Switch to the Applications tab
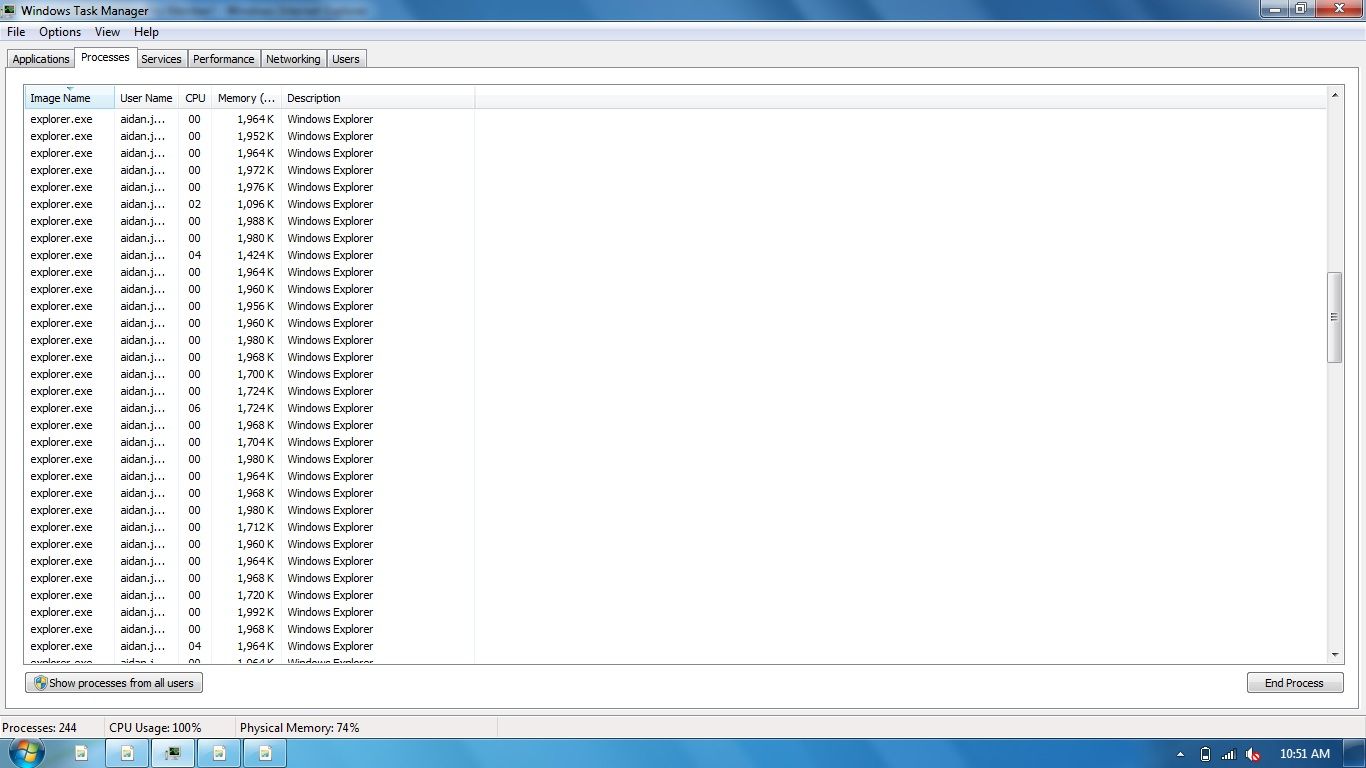 click(x=41, y=59)
